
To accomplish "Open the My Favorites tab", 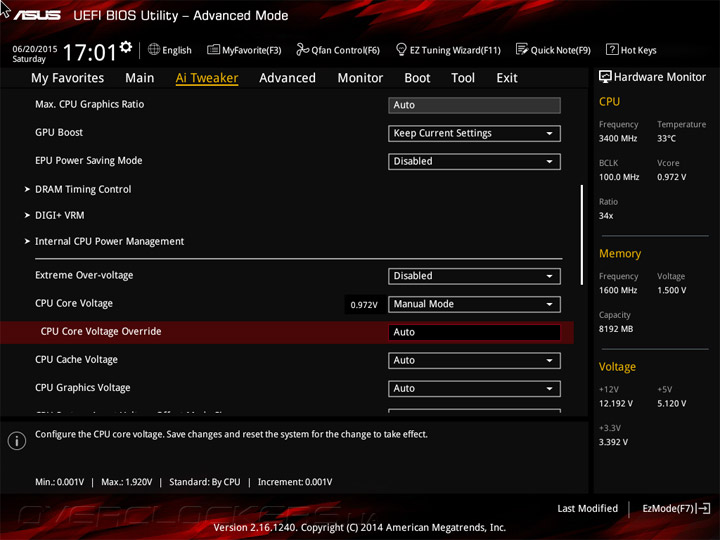I will [68, 78].
